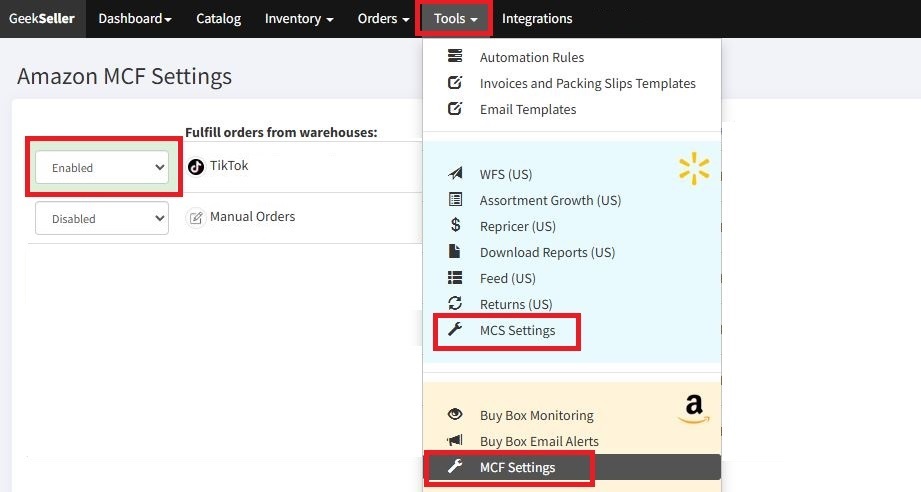The height and width of the screenshot is (492, 921).
Task: Click the Walmart spark logo
Action: [x=693, y=169]
